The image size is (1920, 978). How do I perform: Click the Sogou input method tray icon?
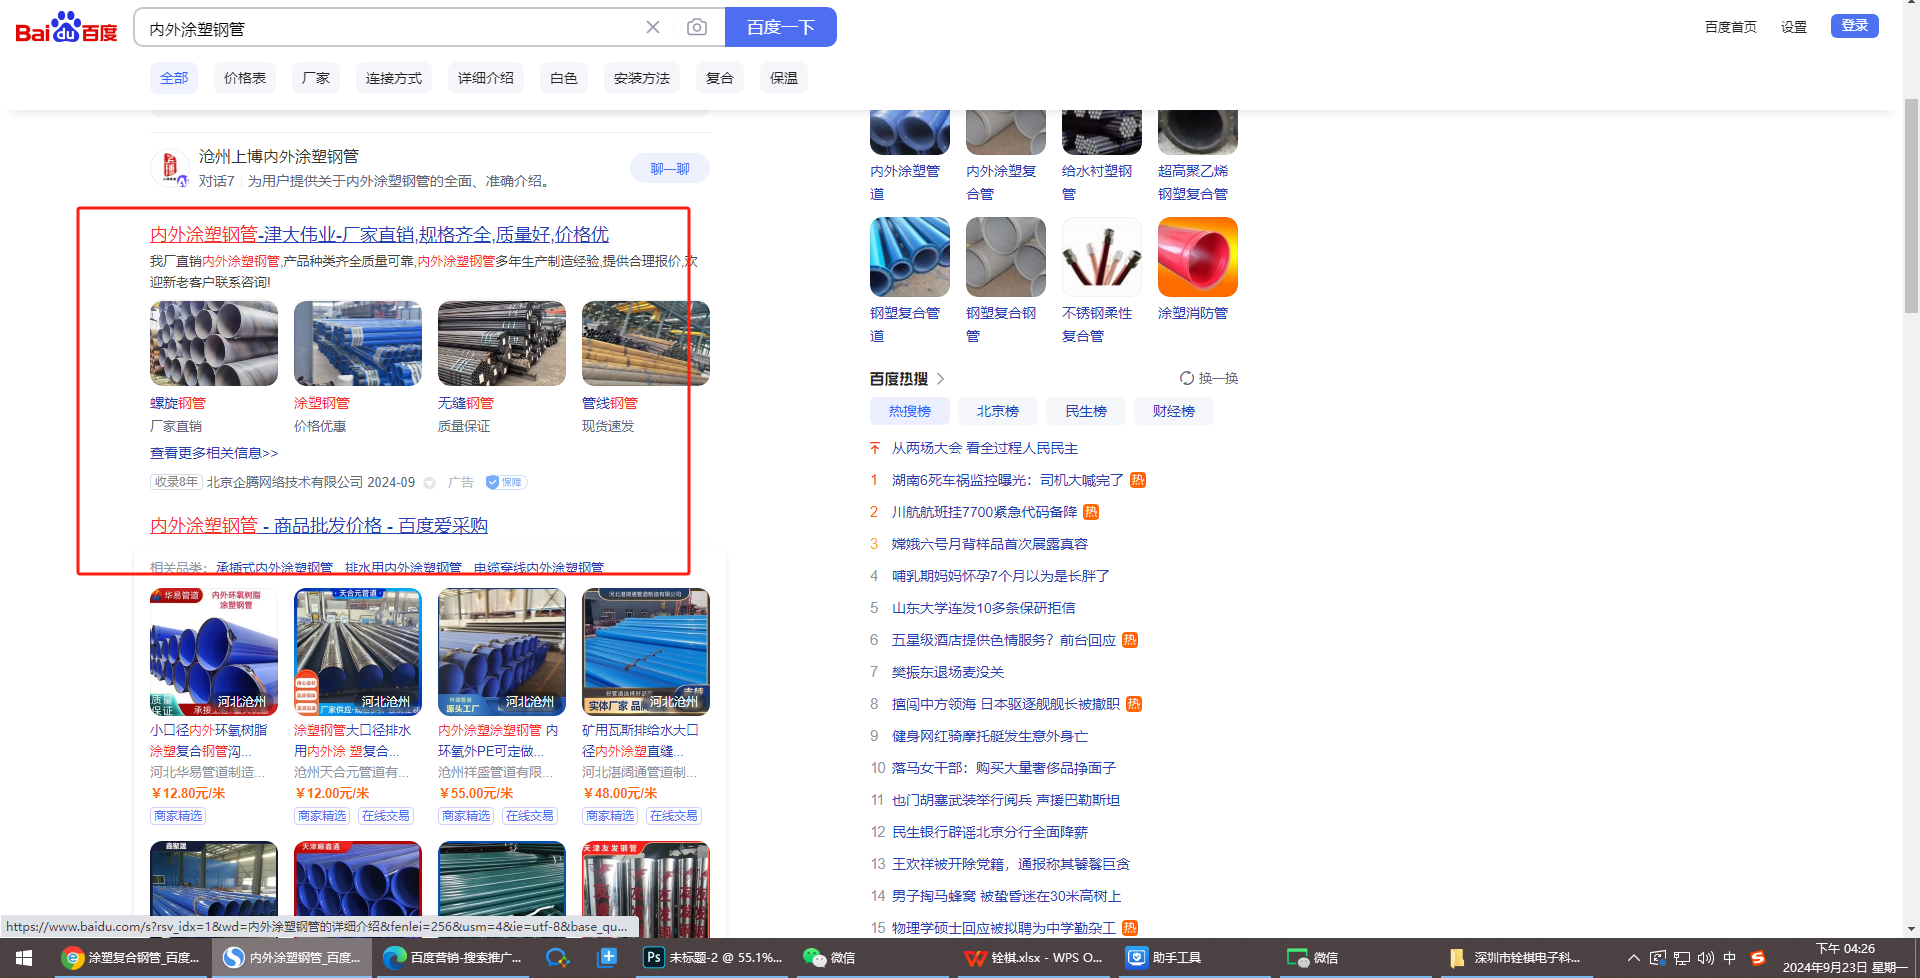coord(1757,958)
